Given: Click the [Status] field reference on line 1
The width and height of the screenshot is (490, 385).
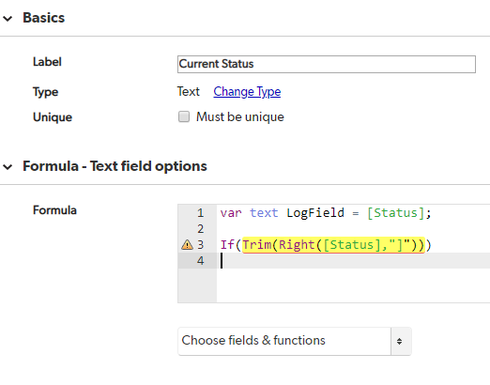Looking at the screenshot, I should (395, 213).
